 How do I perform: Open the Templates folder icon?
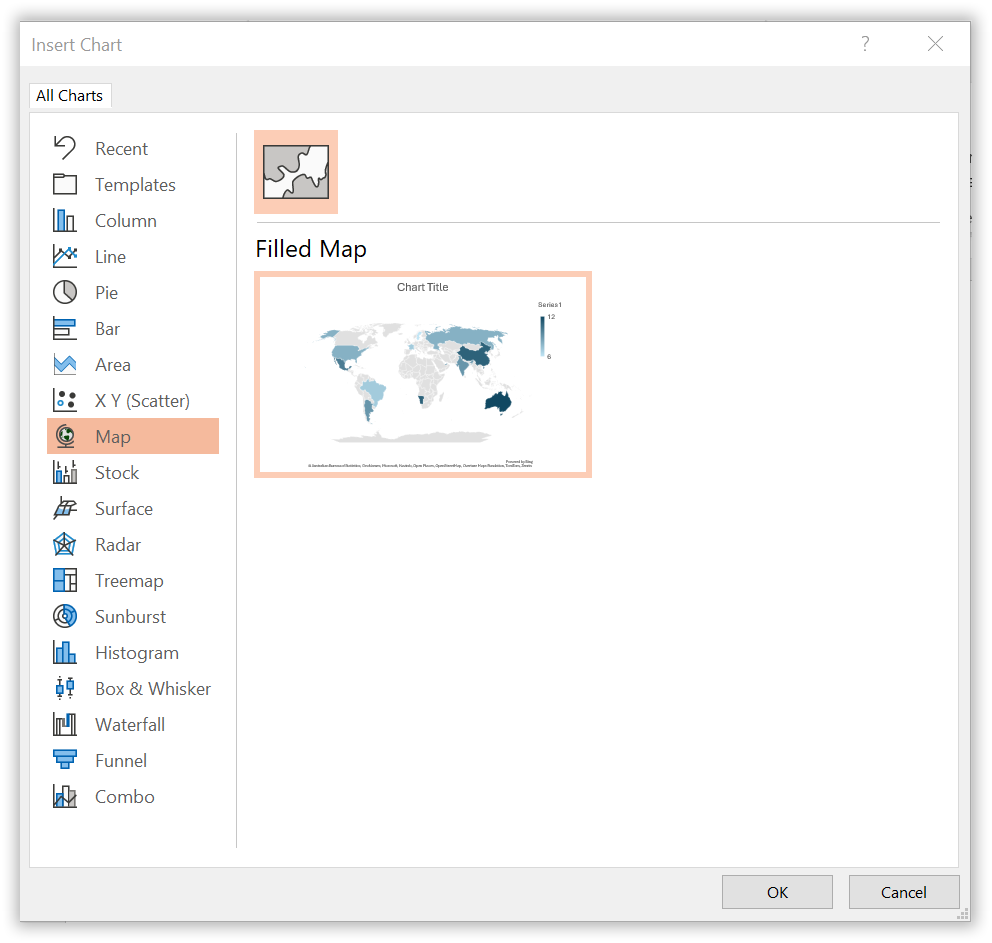coord(65,185)
